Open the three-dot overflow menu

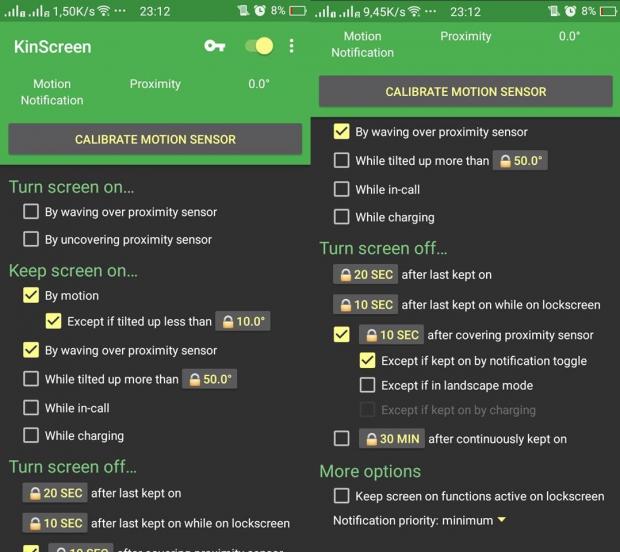tap(292, 46)
